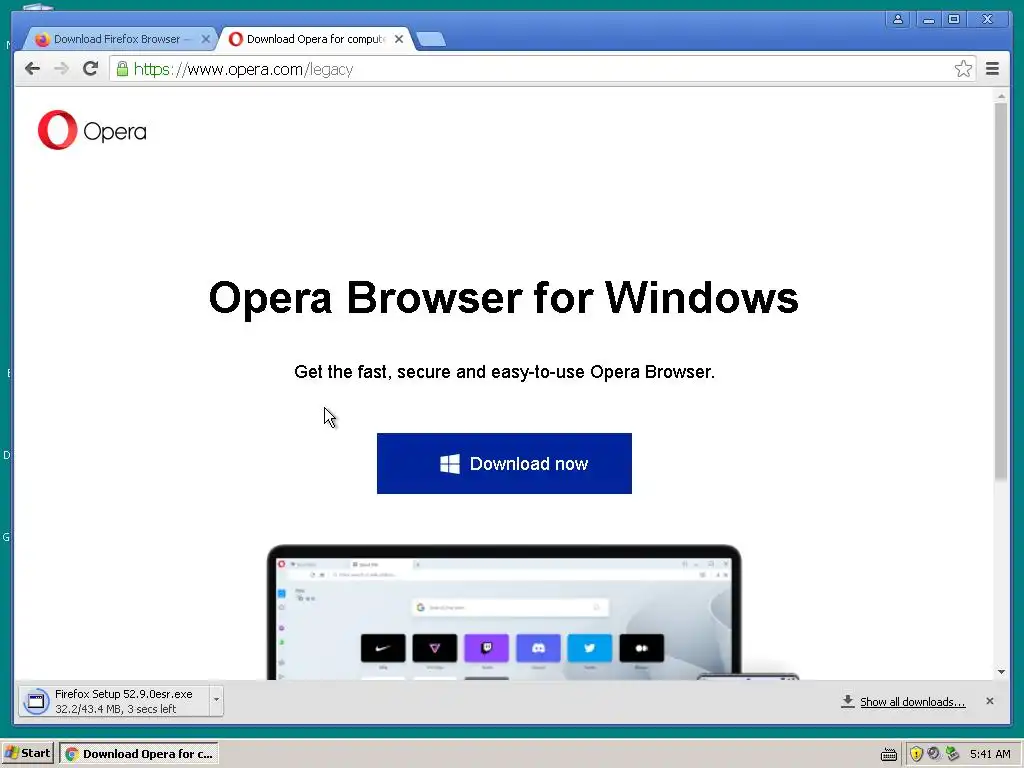Open the Firefox Setup 52.9.0esr.exe download item
The height and width of the screenshot is (768, 1024).
click(x=114, y=701)
